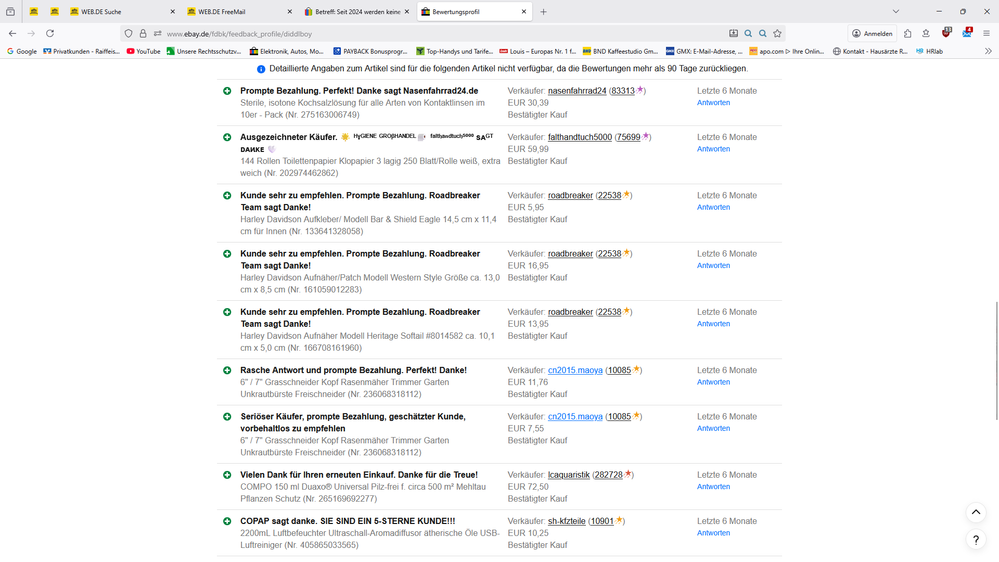Open a new tab with plus button

(543, 11)
